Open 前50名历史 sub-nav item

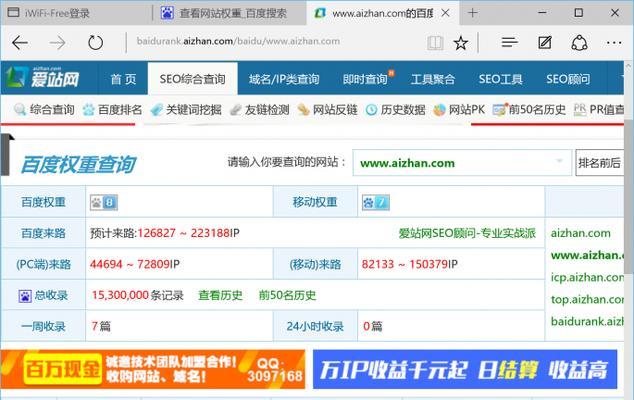point(529,109)
